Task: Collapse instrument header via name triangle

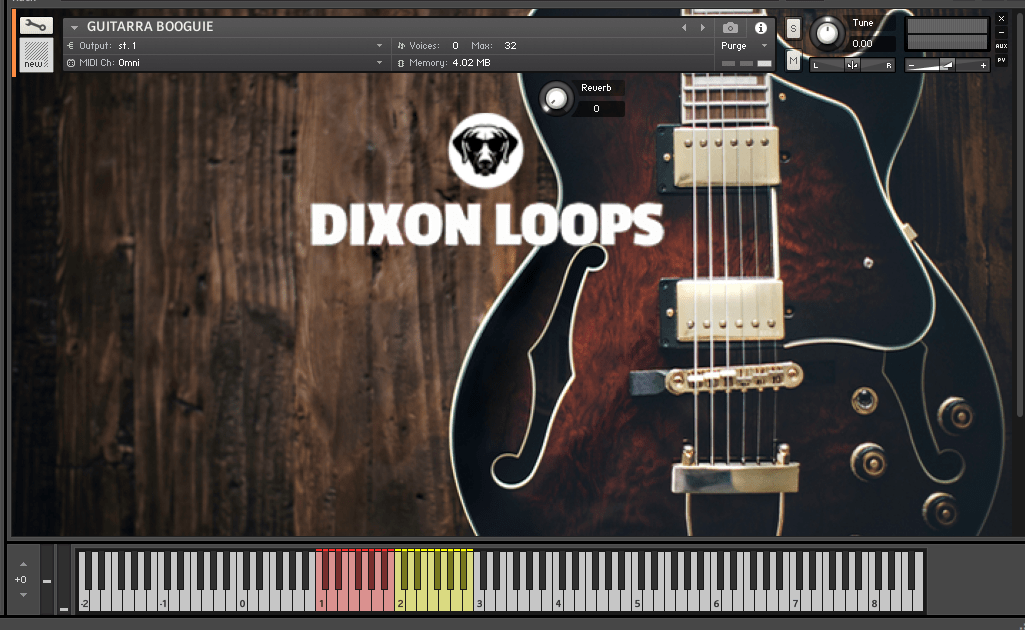Action: click(74, 28)
